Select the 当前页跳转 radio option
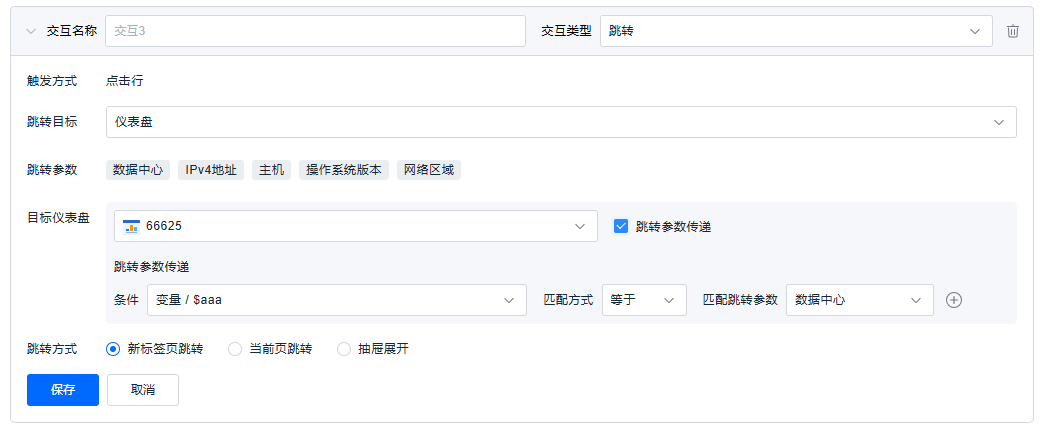1044x431 pixels. (x=235, y=349)
